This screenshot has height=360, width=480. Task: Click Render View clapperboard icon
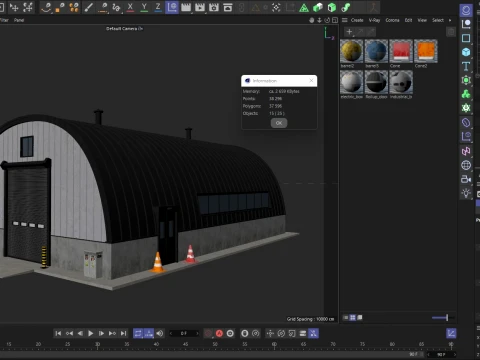point(186,7)
